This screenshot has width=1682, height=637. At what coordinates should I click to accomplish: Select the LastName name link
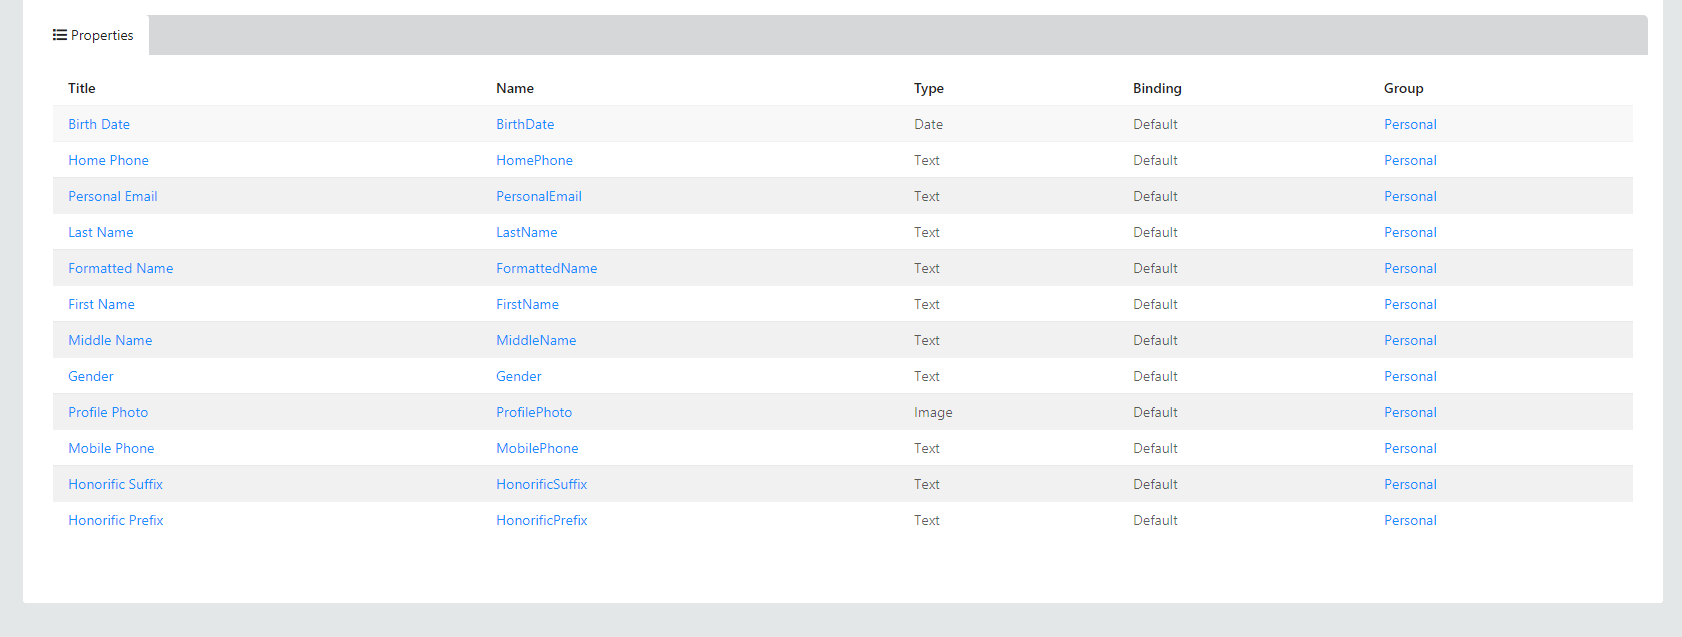[526, 232]
